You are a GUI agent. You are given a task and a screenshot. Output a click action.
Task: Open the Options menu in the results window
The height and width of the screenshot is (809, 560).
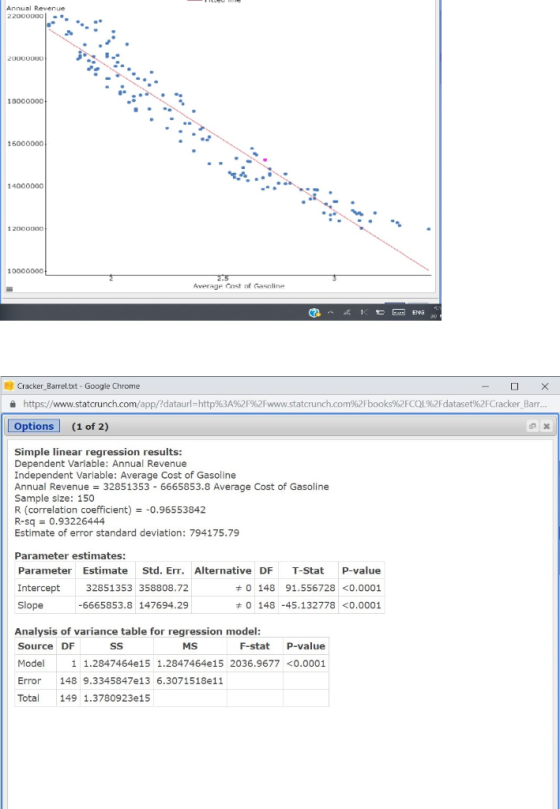pyautogui.click(x=34, y=426)
